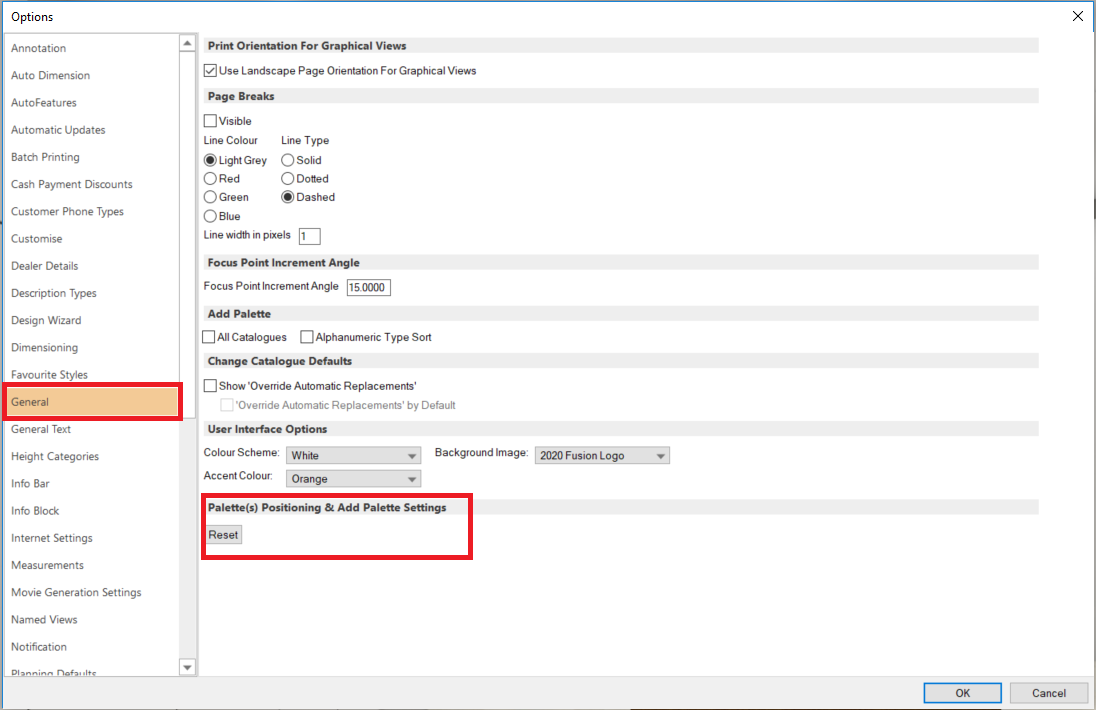
Task: Select Blue as page break colour
Action: tap(211, 216)
